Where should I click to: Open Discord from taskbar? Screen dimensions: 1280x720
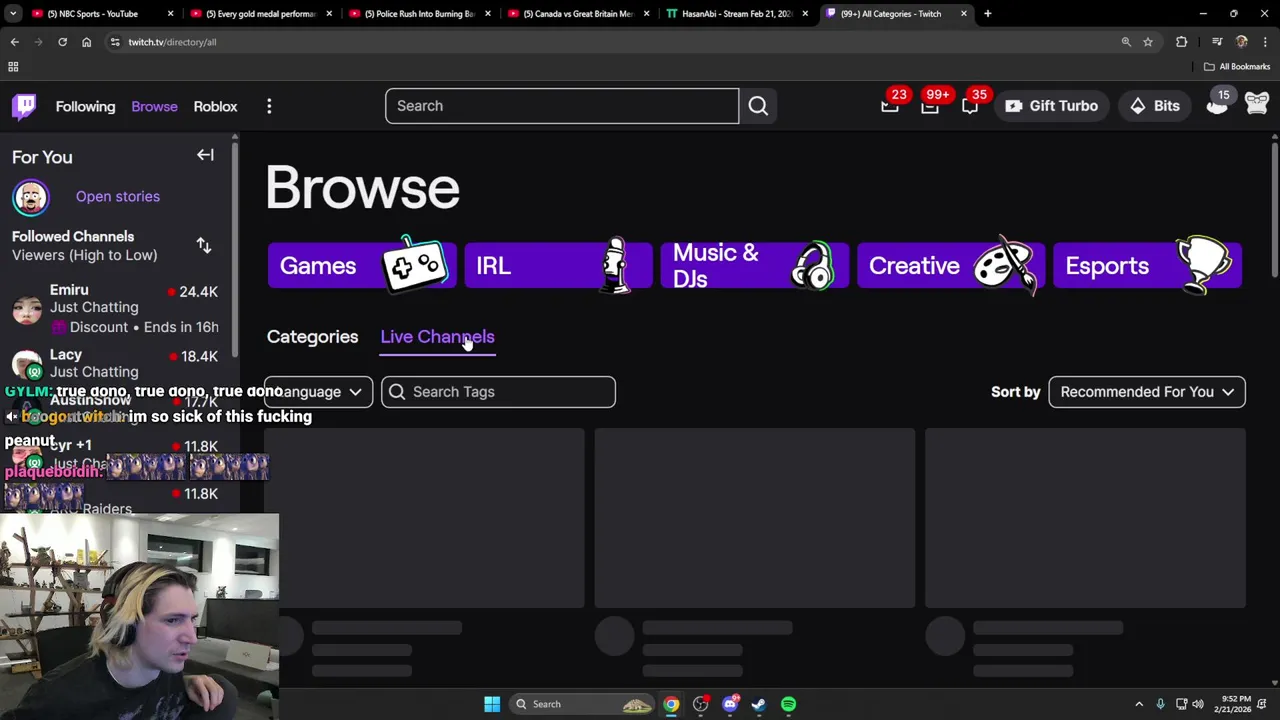730,704
